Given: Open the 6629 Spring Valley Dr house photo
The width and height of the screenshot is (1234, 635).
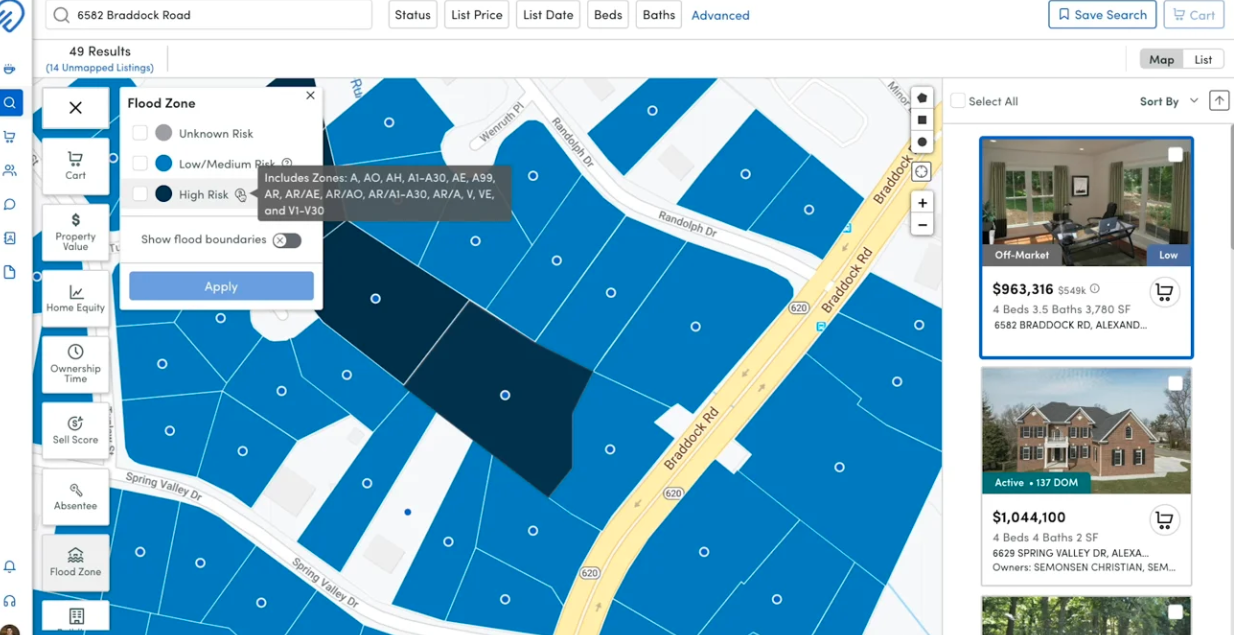Looking at the screenshot, I should point(1086,430).
